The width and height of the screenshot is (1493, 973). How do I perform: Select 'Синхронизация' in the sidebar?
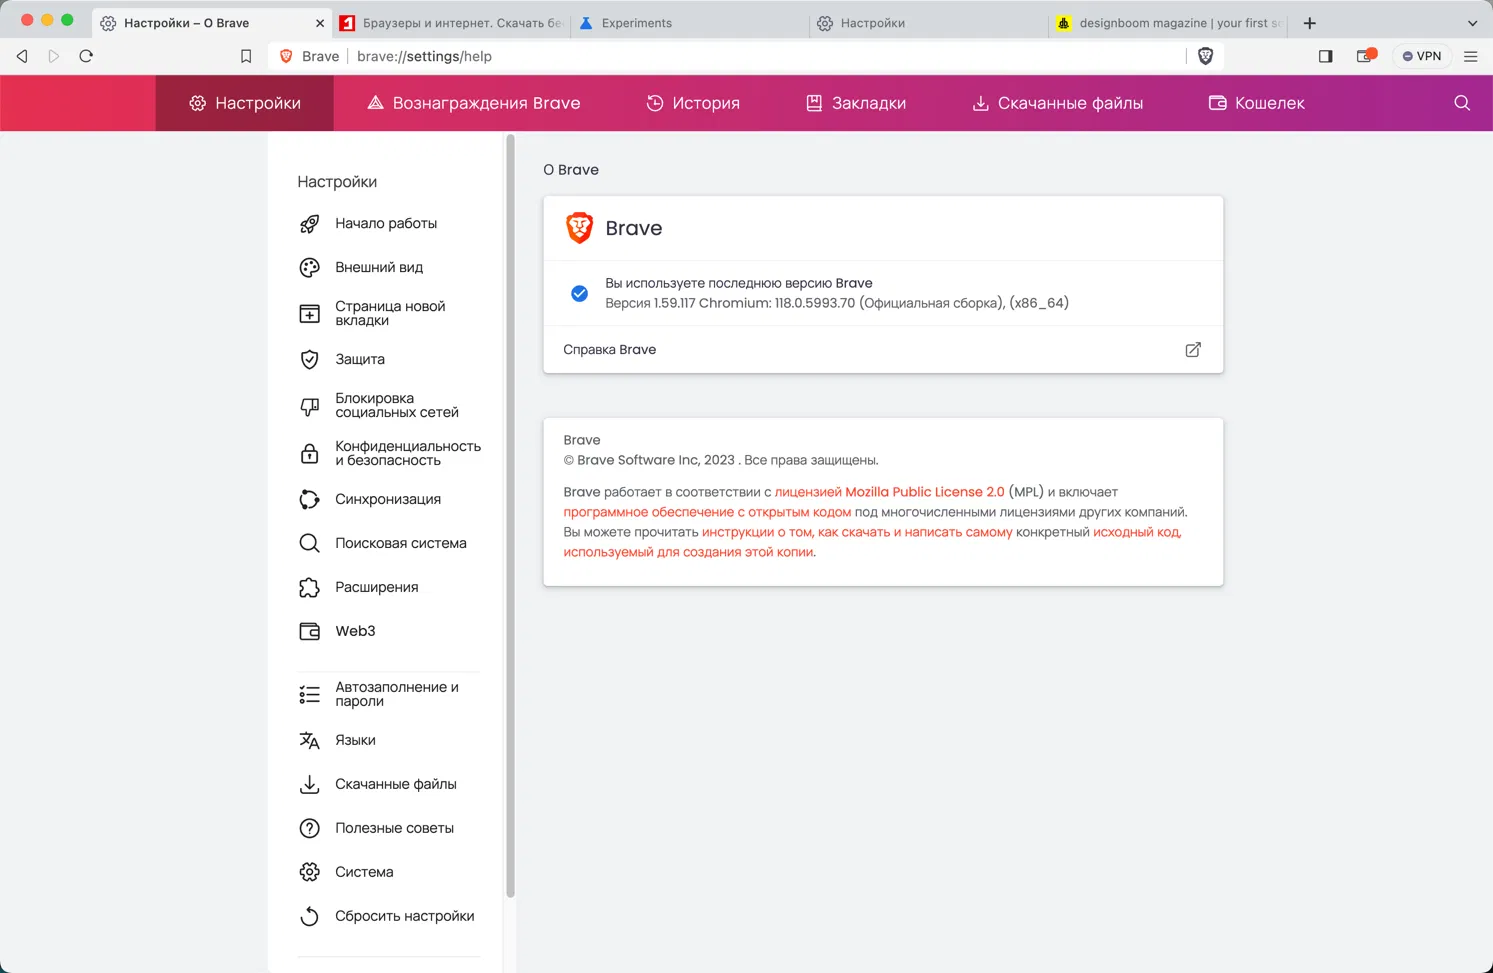pos(388,500)
